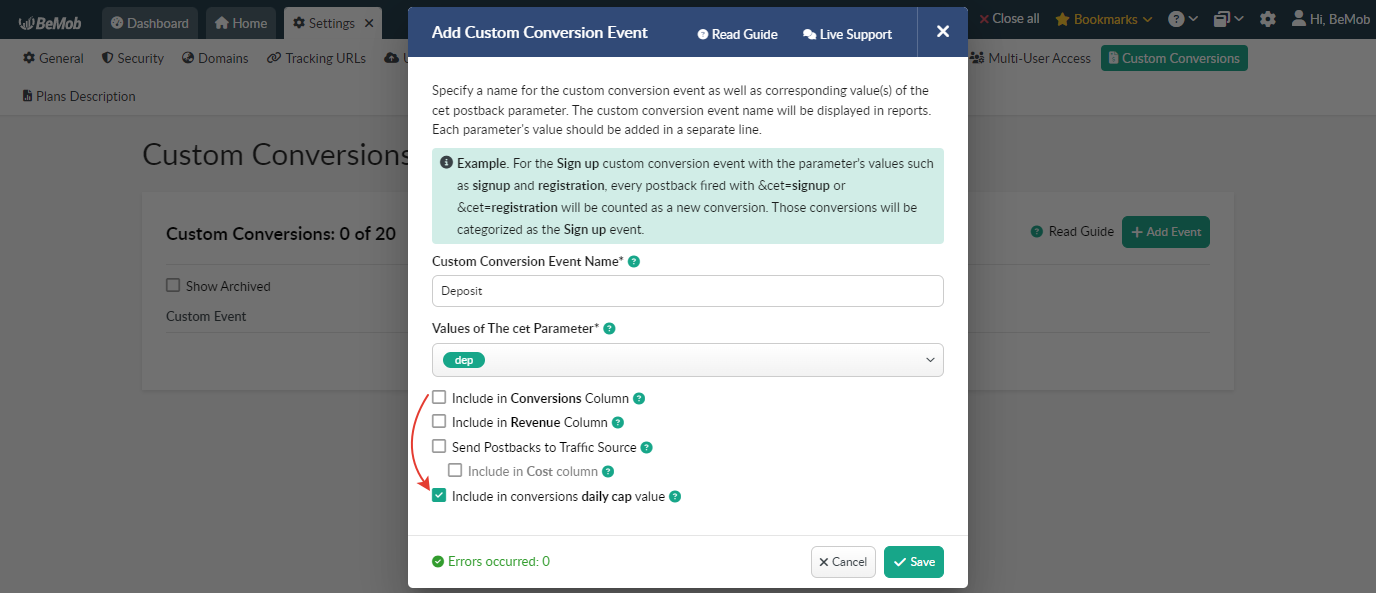
Task: Go to the Dashboard tab
Action: click(x=149, y=22)
